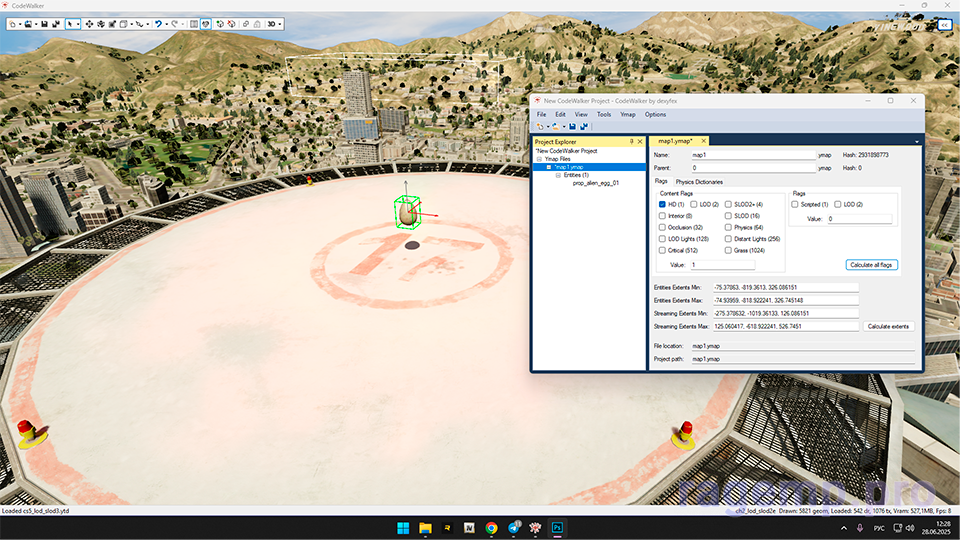Image resolution: width=960 pixels, height=540 pixels.
Task: Activate the Scale widget tool
Action: pyautogui.click(x=112, y=24)
